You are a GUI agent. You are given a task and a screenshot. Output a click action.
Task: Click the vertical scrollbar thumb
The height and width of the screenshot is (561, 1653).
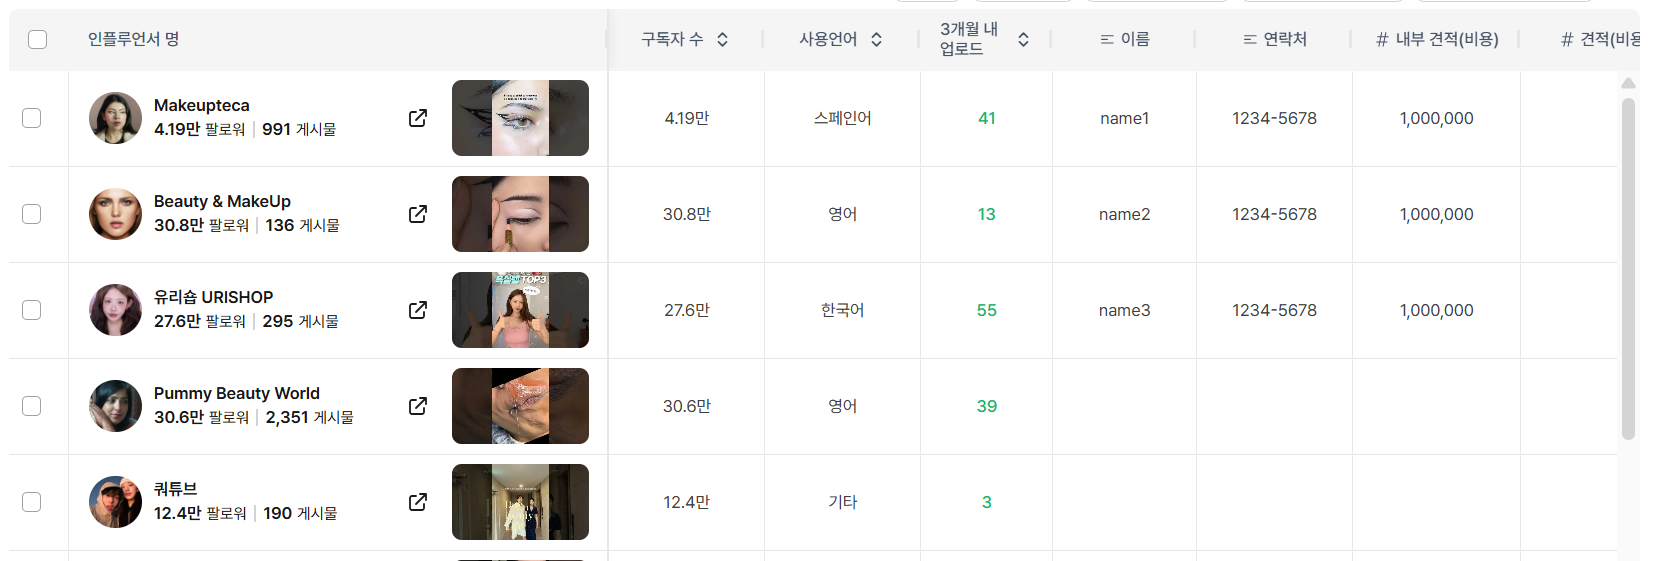[x=1628, y=268]
